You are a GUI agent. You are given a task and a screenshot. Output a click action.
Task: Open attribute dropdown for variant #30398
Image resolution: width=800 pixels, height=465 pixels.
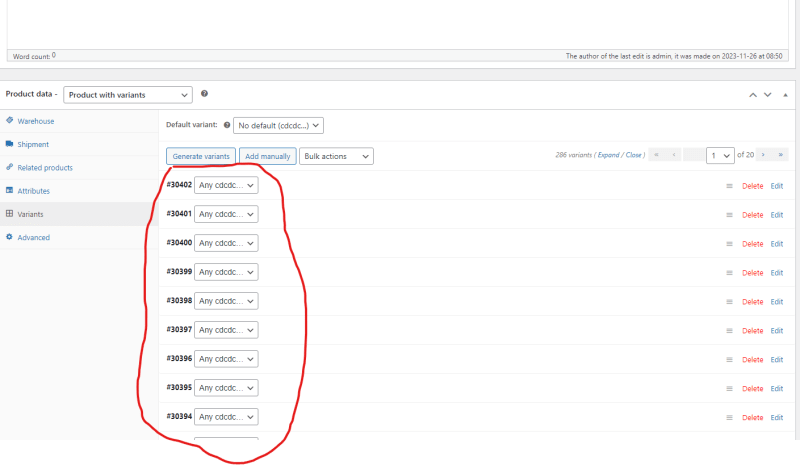point(226,301)
